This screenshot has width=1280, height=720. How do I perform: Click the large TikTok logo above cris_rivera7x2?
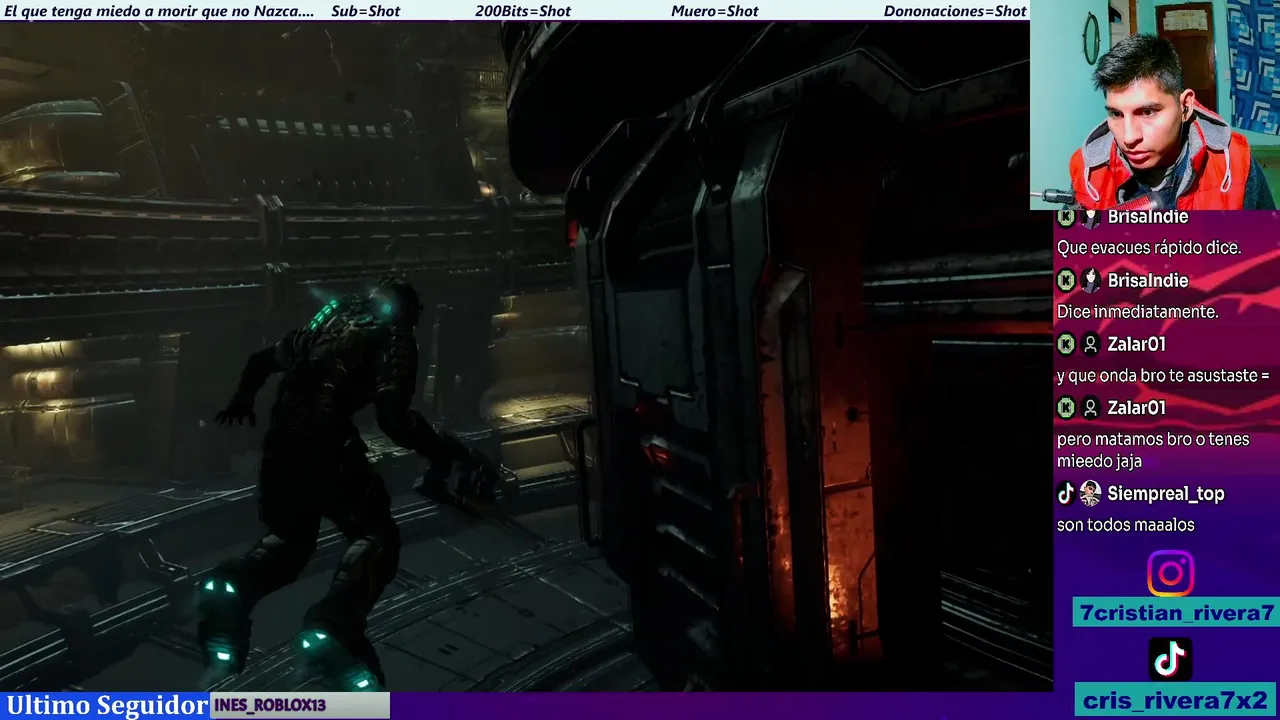pyautogui.click(x=1170, y=659)
